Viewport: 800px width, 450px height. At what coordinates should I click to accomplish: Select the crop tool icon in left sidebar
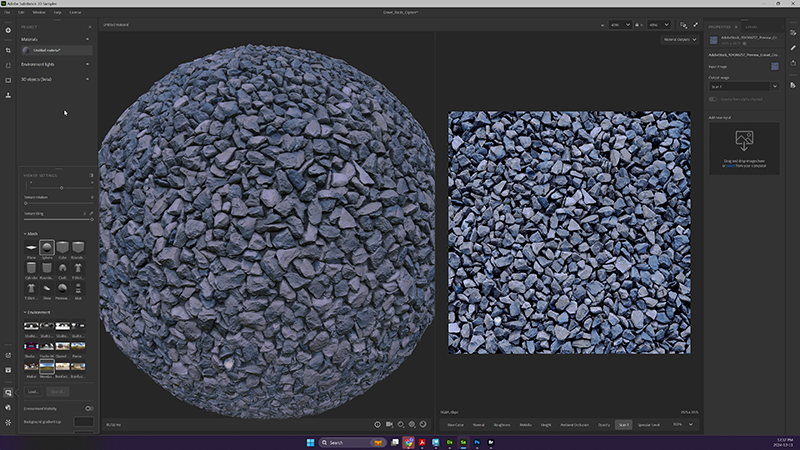[8, 50]
